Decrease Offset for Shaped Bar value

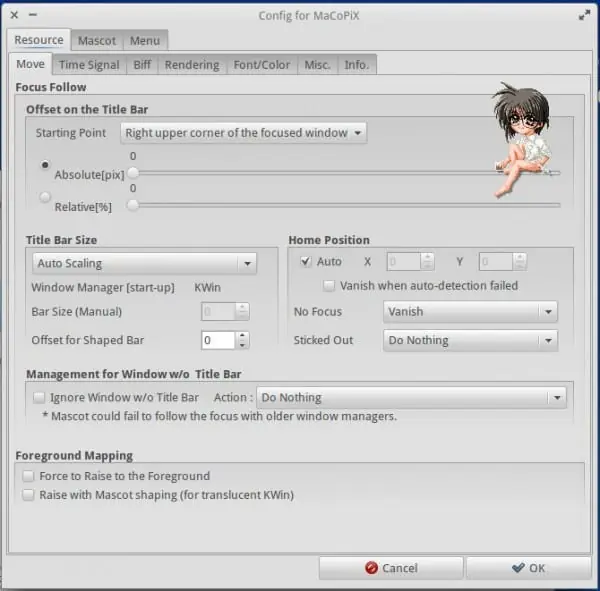(242, 345)
